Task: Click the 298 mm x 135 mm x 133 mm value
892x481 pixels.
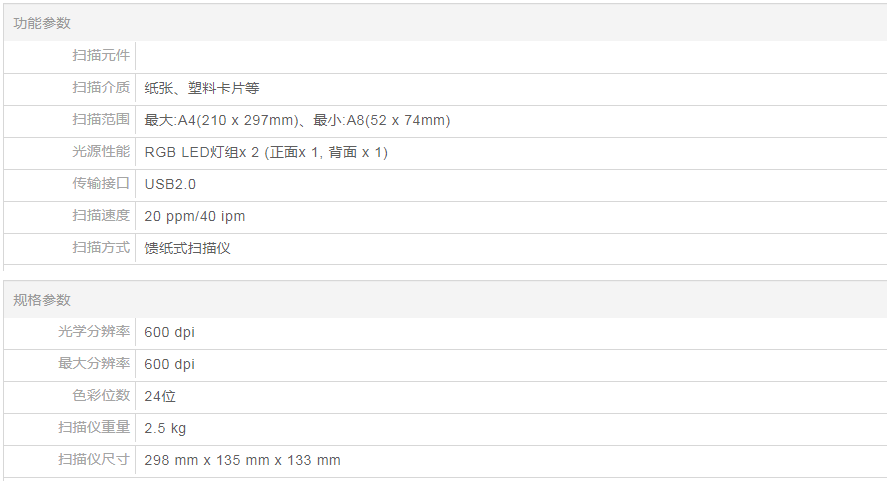Action: click(242, 461)
